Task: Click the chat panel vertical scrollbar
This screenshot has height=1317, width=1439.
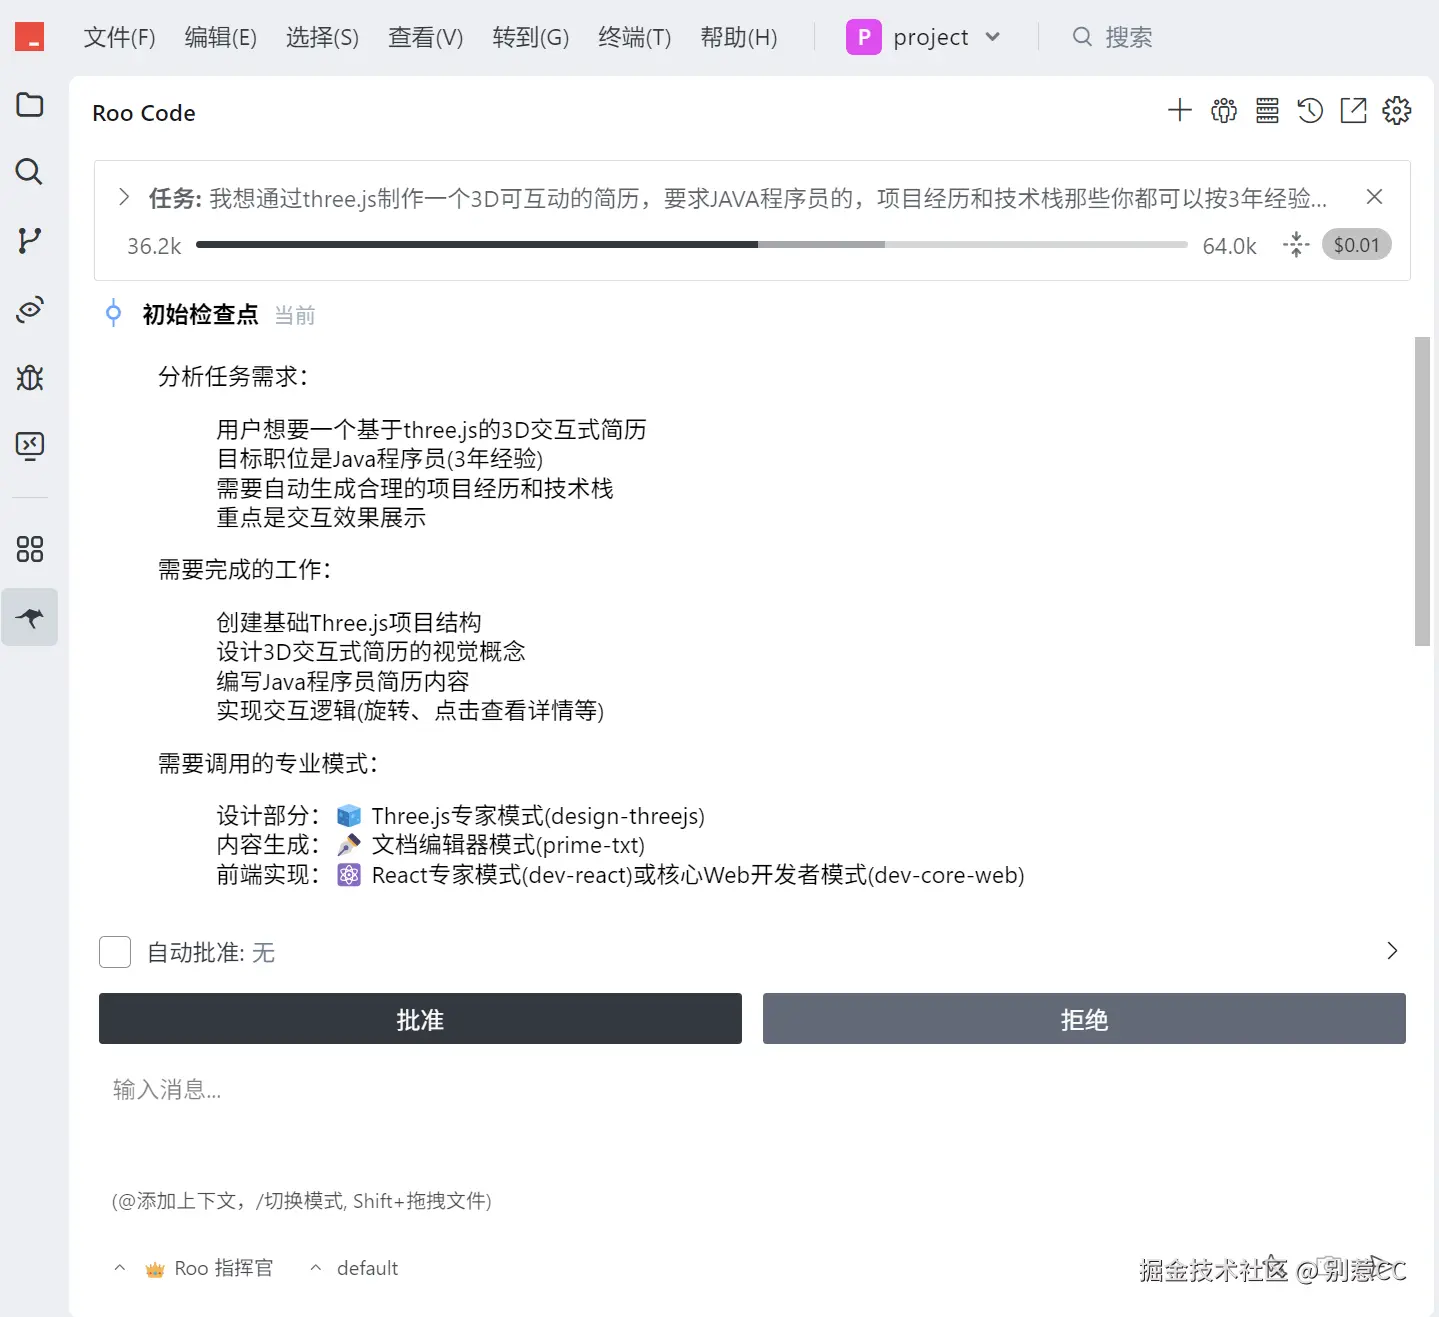Action: (1422, 491)
